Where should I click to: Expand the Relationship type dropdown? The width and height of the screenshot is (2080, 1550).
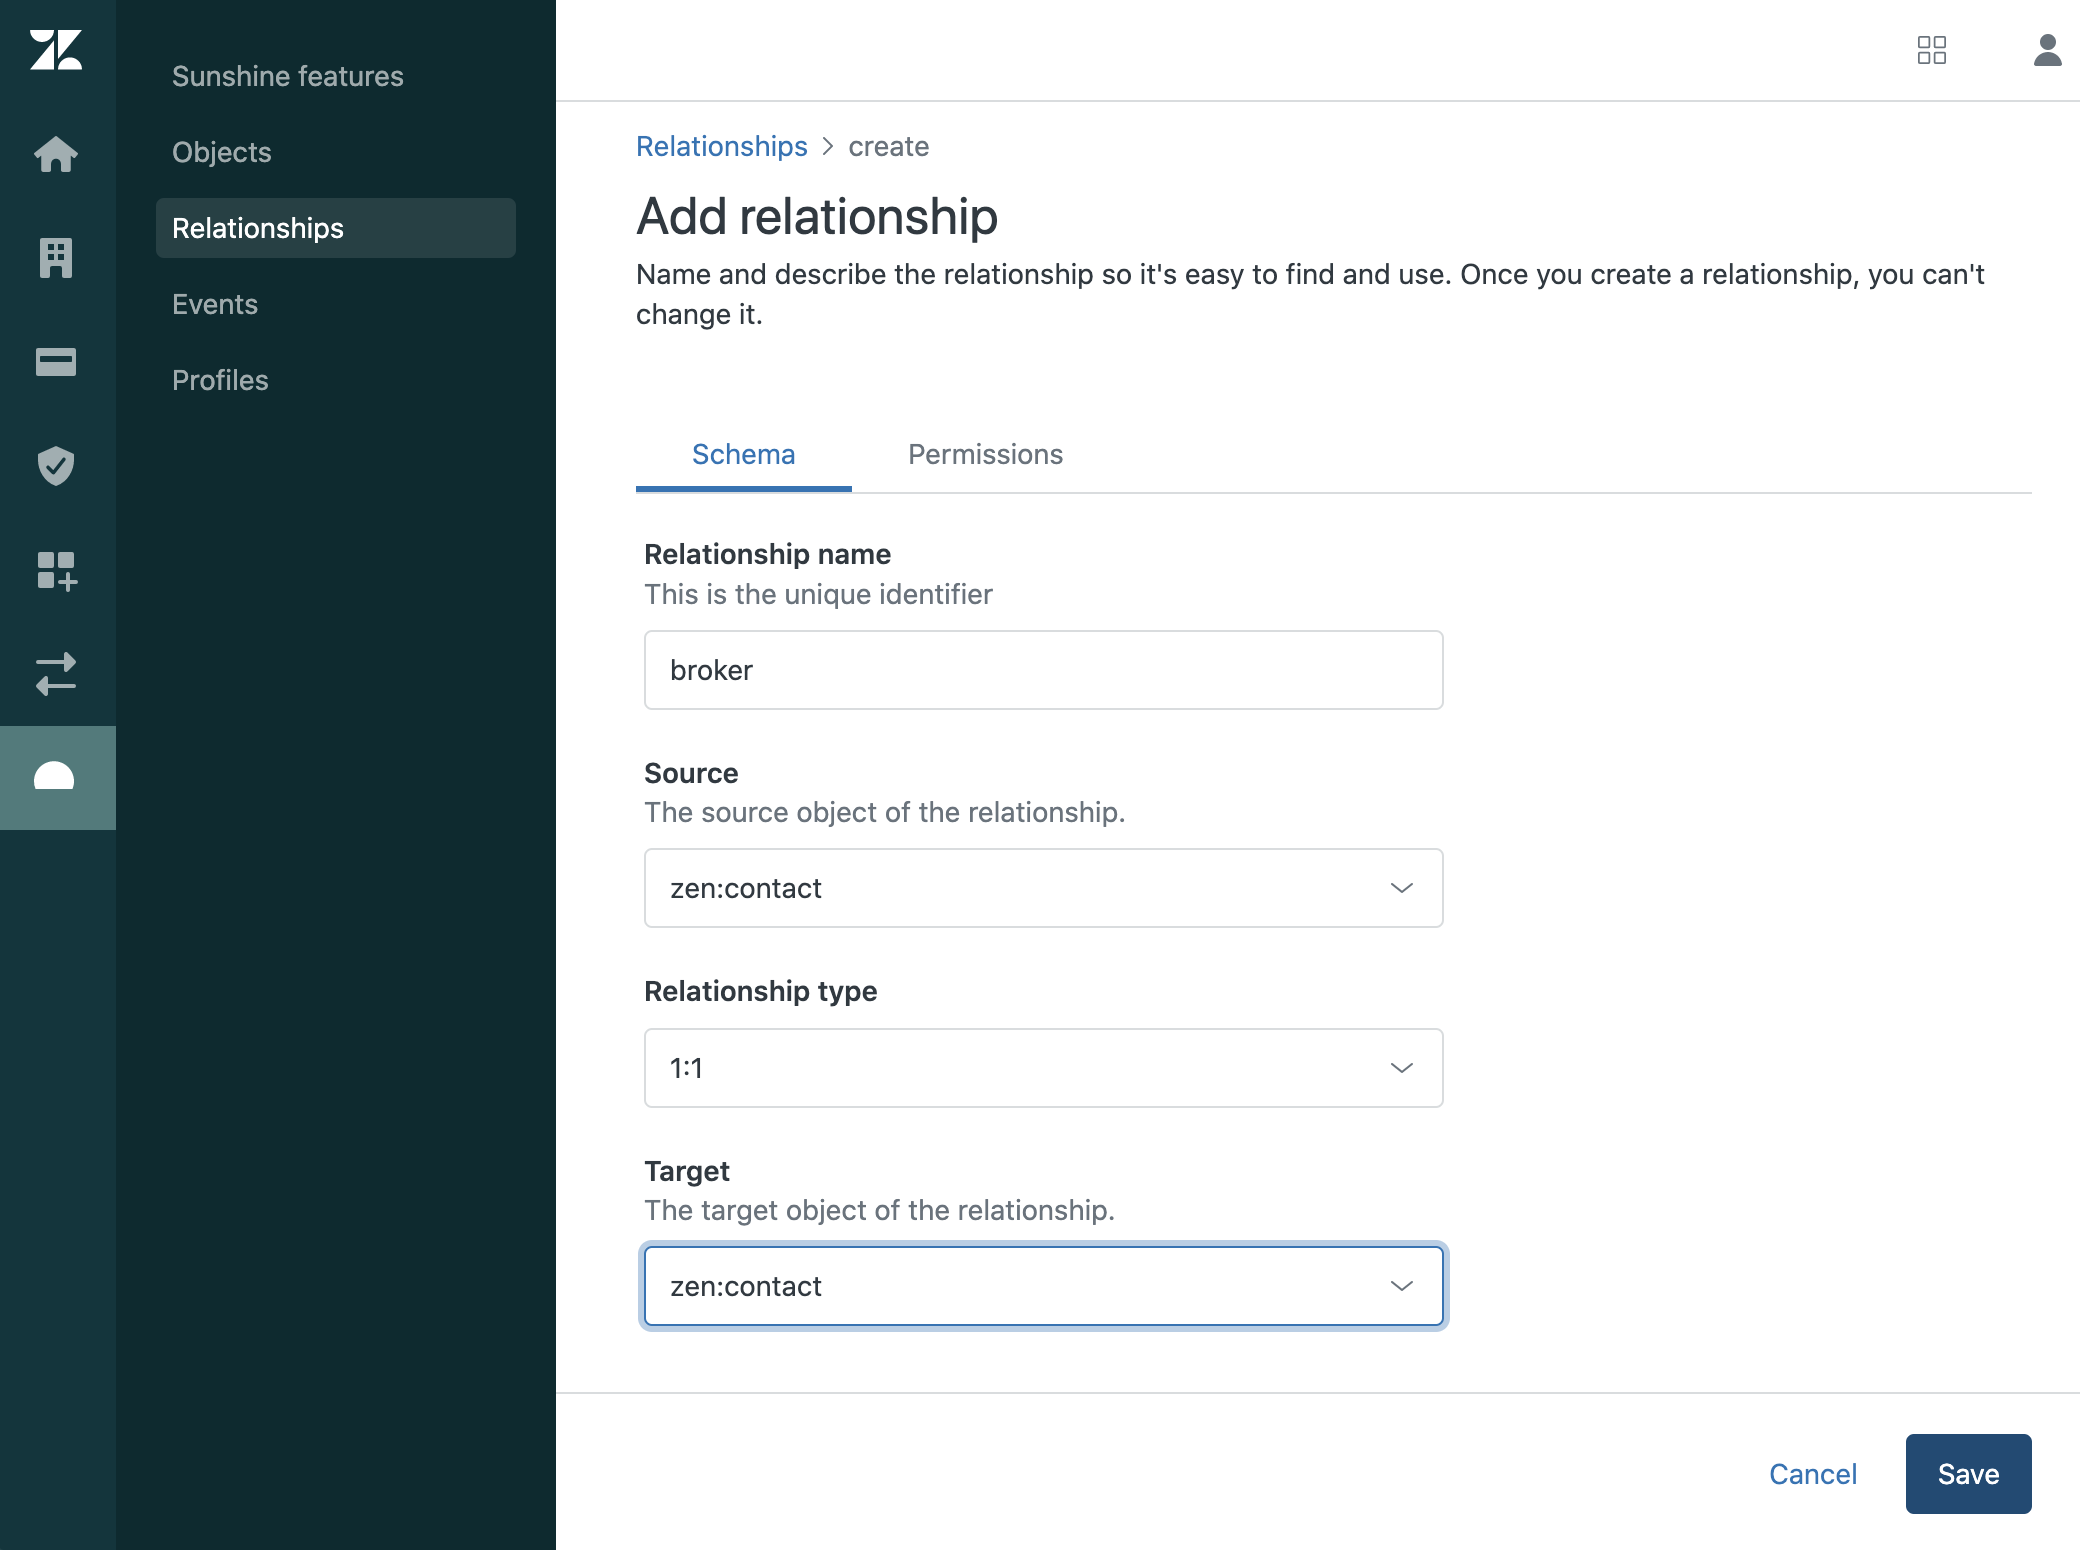[x=1042, y=1066]
